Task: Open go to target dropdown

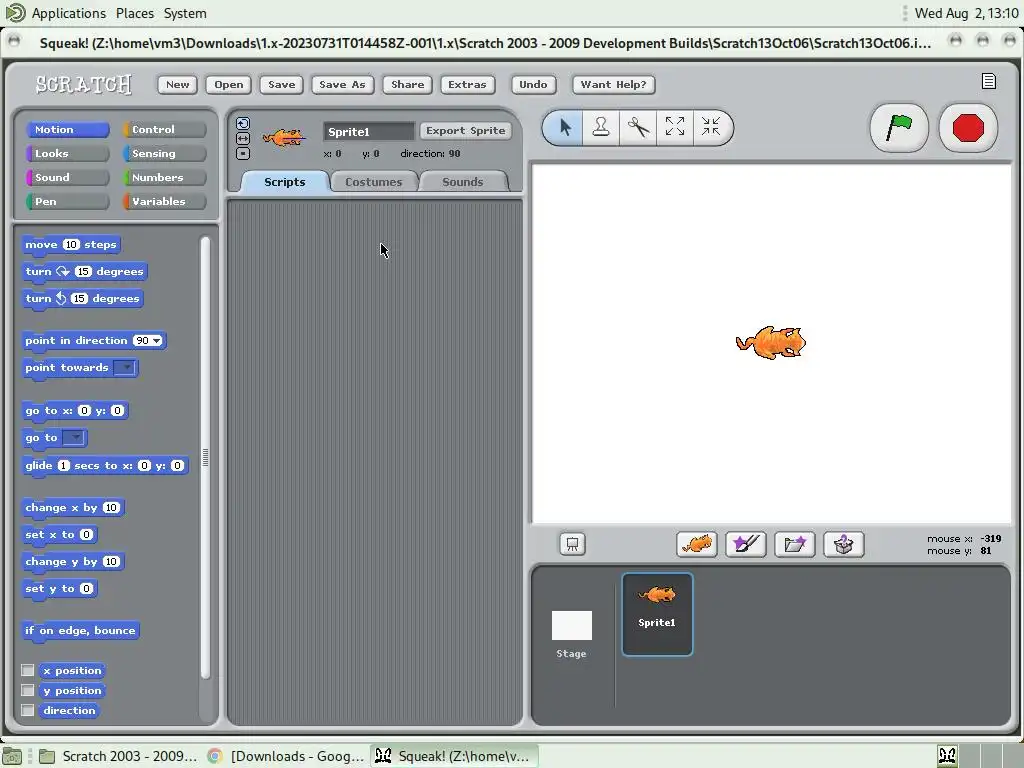Action: click(74, 438)
